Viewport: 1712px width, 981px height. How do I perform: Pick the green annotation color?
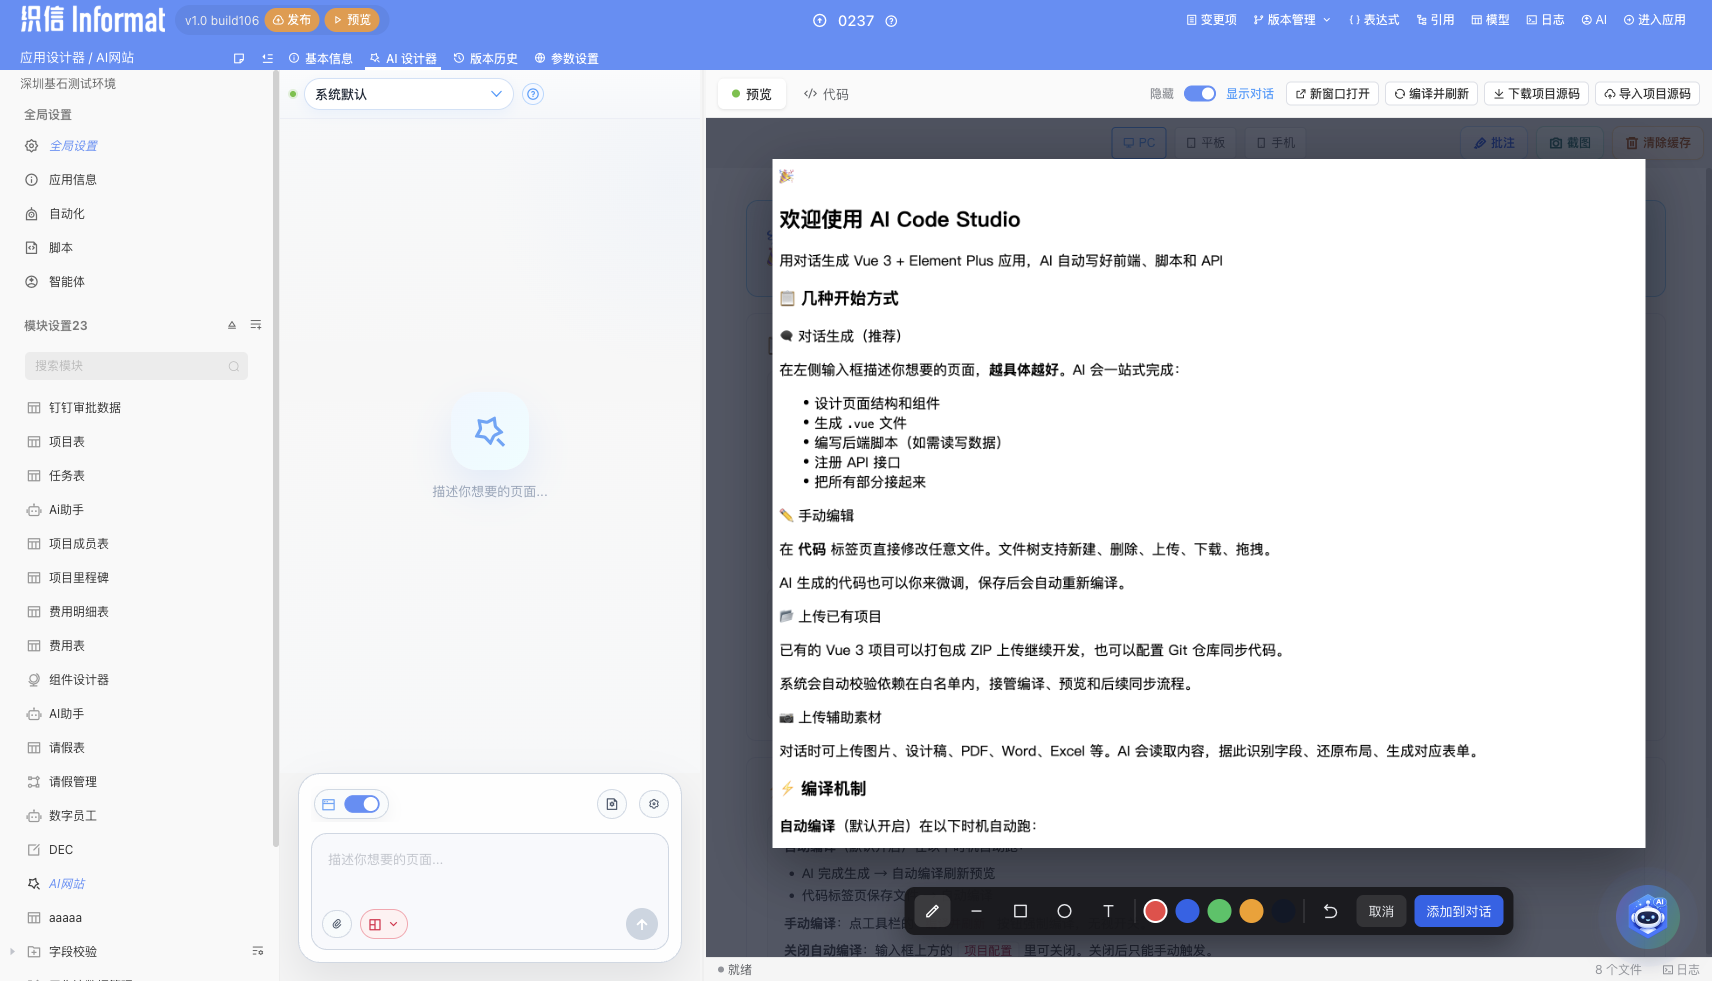(1219, 911)
